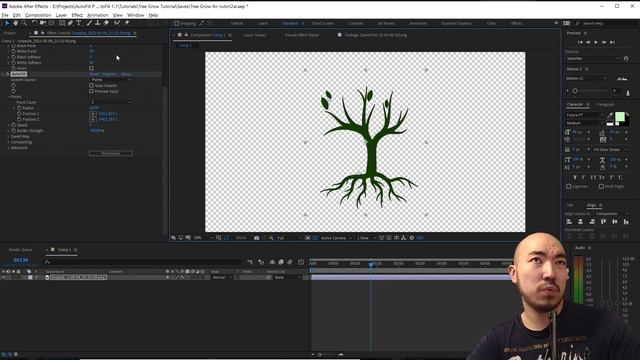This screenshot has height=360, width=640.
Task: Jump to first frame in Preview
Action: (x=580, y=42)
